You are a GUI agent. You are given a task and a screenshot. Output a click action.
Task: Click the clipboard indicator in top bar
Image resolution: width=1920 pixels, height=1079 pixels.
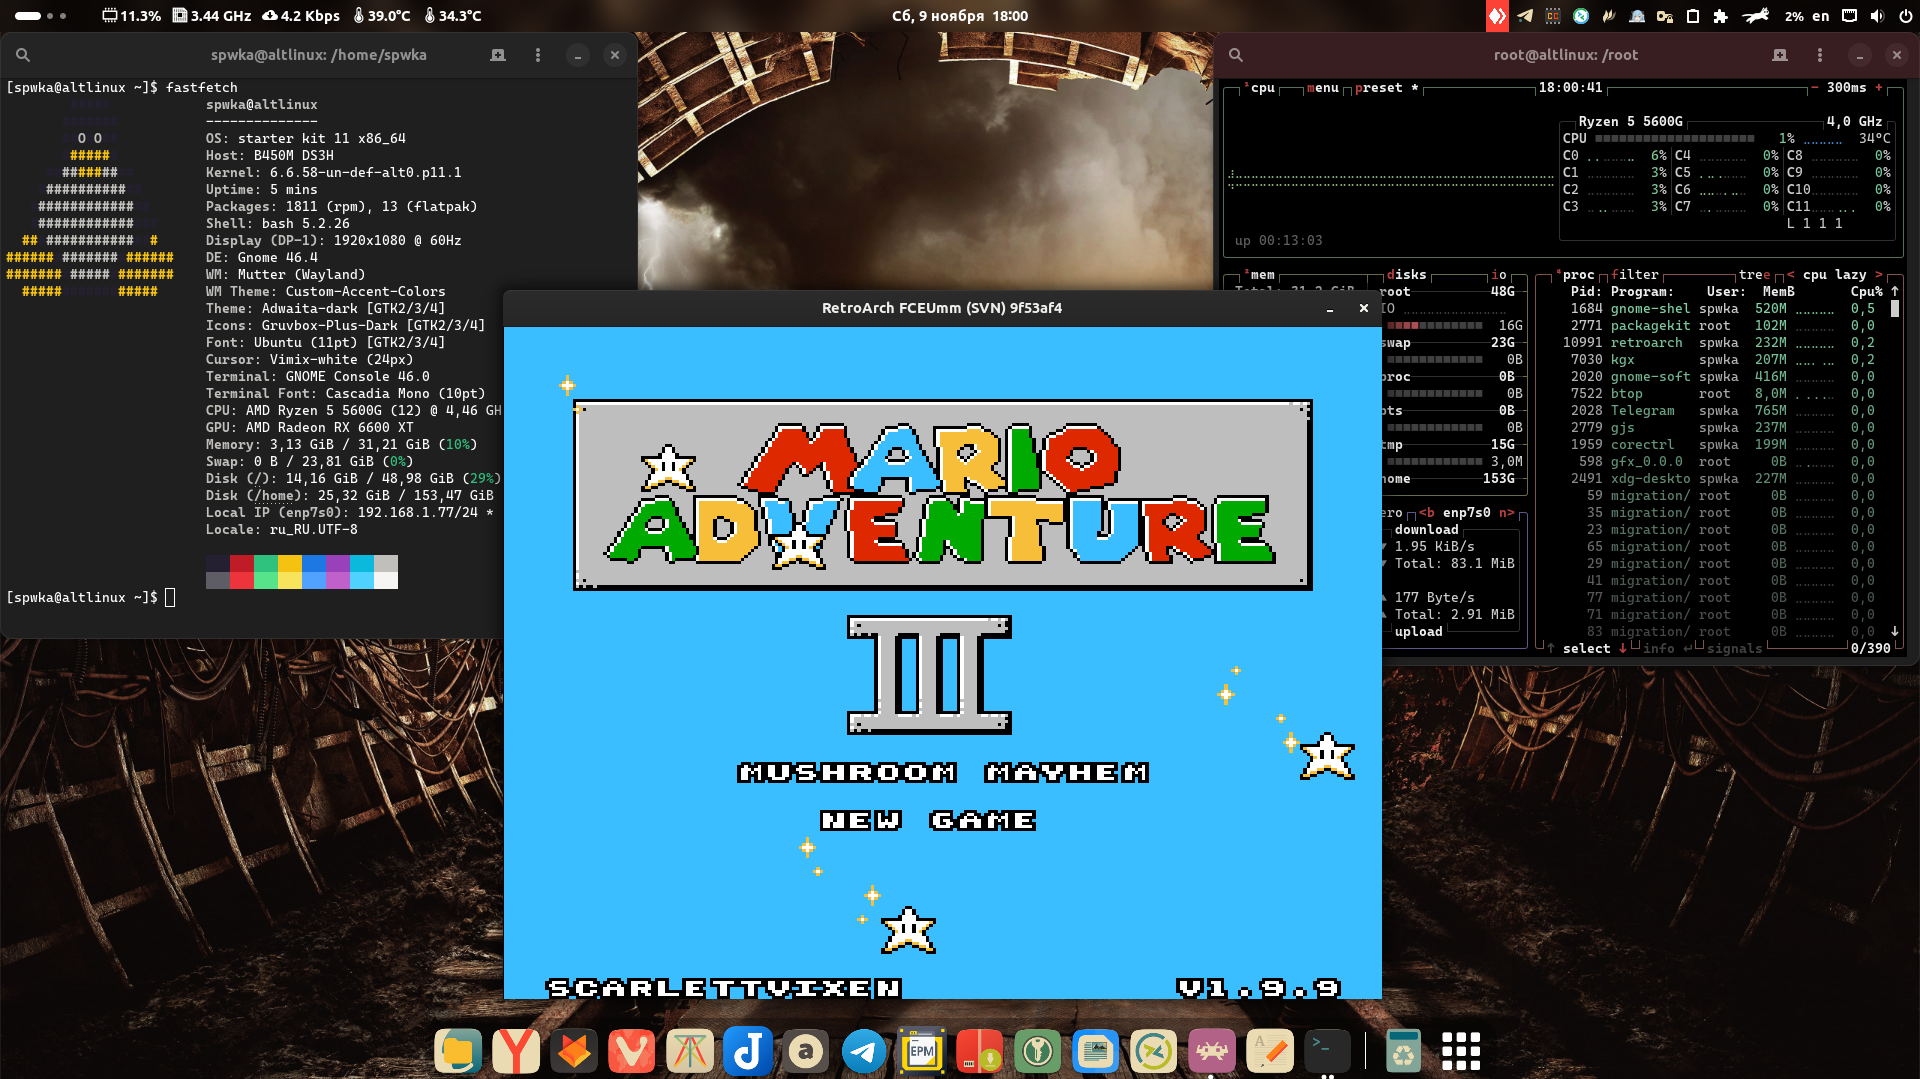tap(1693, 16)
